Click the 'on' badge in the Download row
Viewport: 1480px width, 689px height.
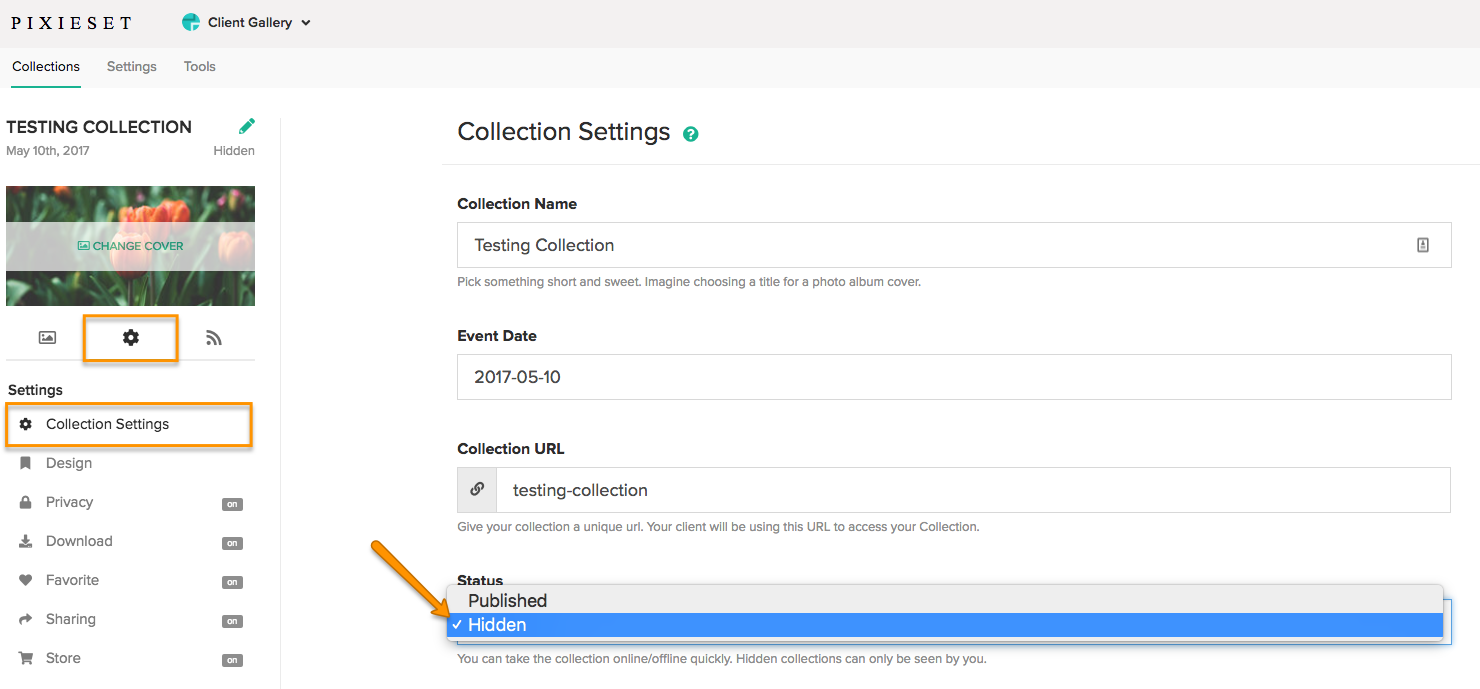[232, 544]
